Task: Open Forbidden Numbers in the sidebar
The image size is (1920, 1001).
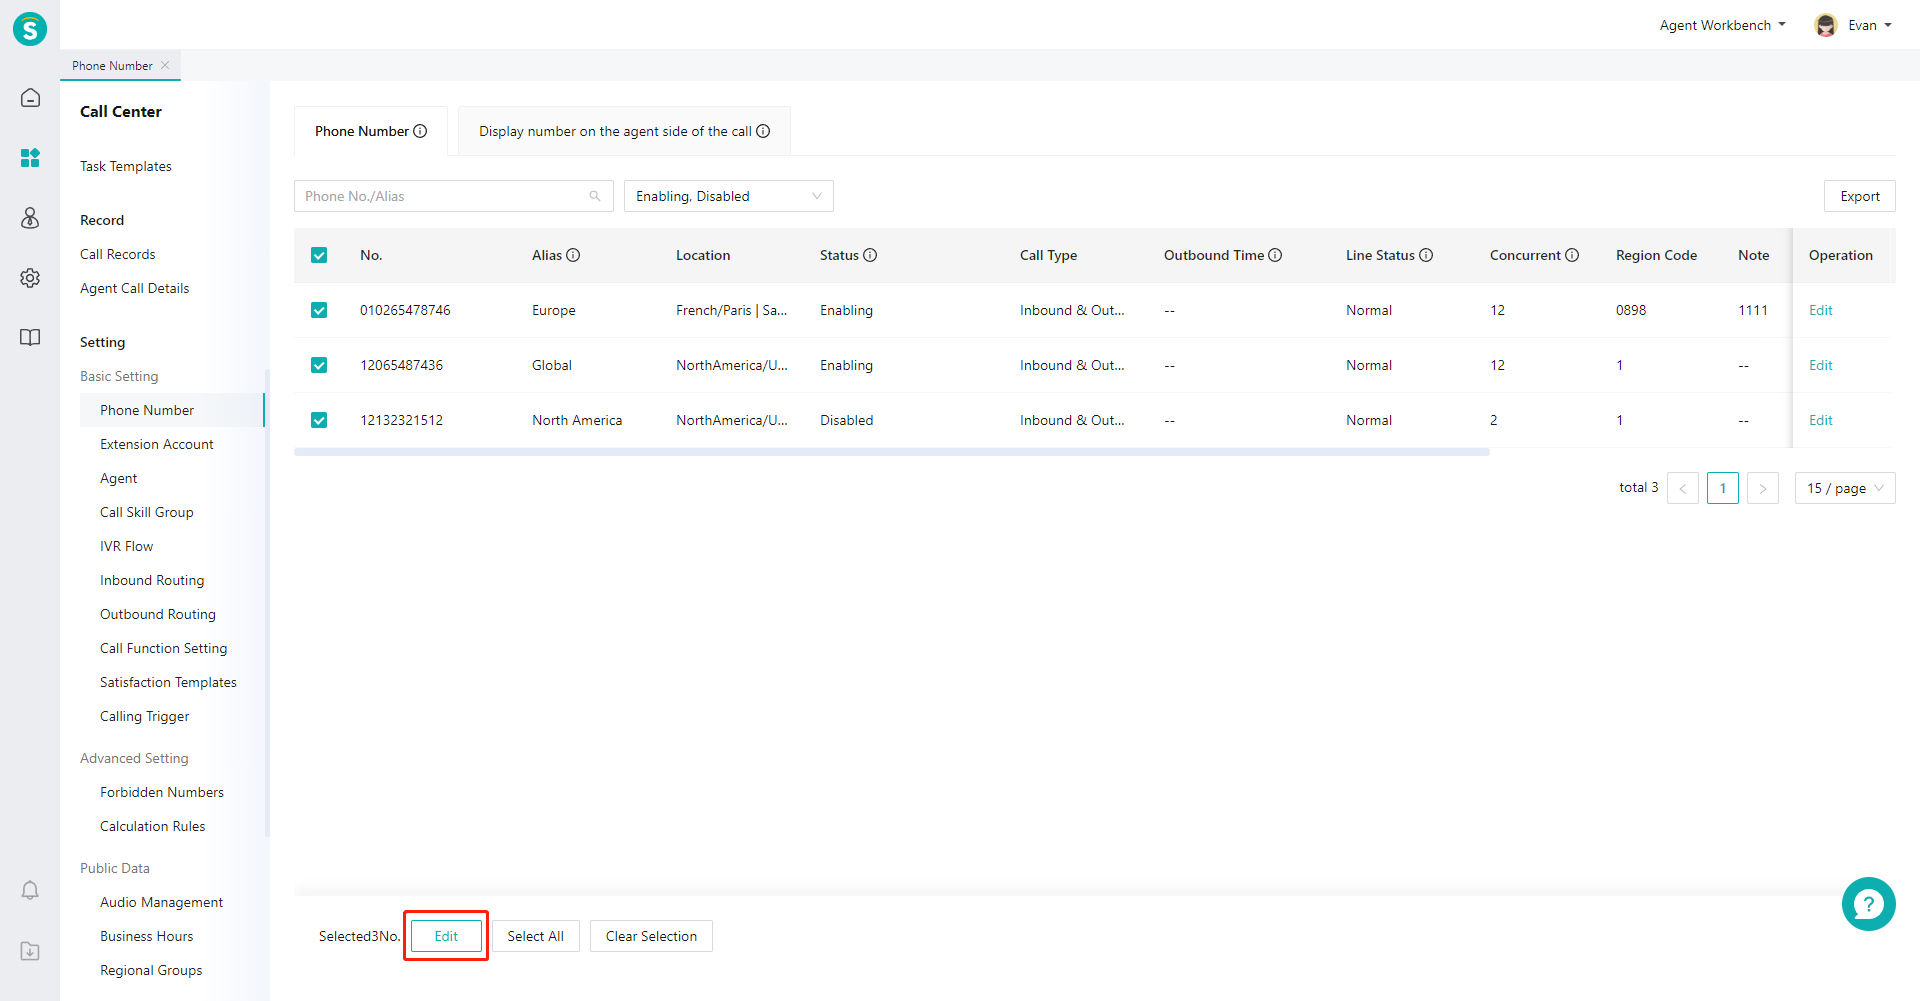Action: pos(162,792)
